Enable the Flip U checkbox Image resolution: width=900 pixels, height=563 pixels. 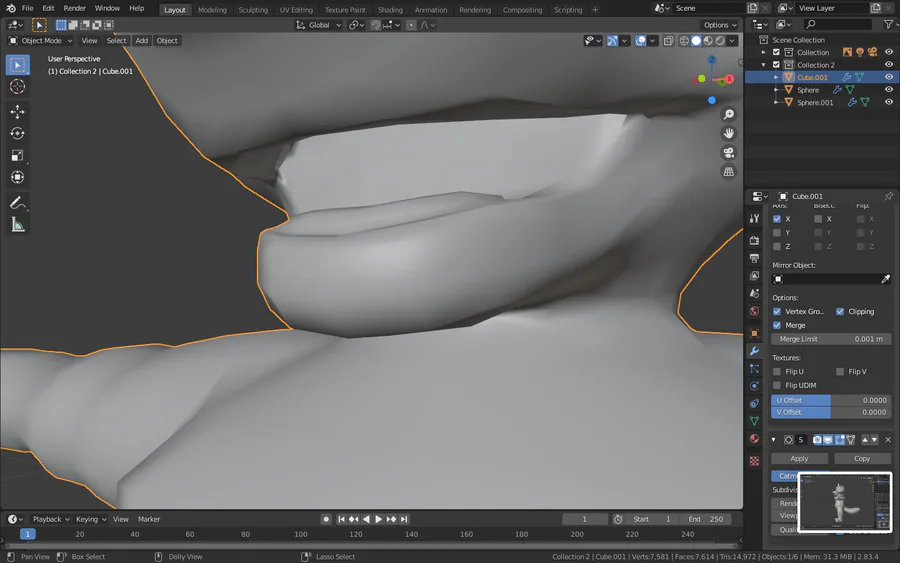[x=777, y=371]
